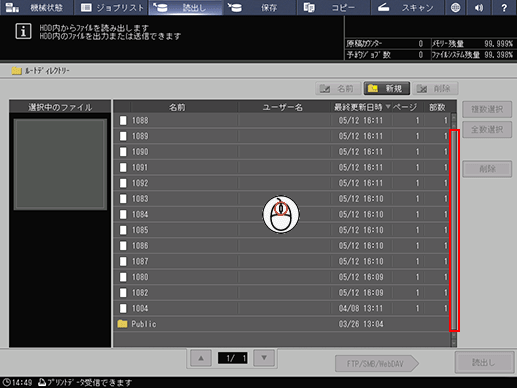517x388 pixels.
Task: Open help with the question mark icon
Action: [x=504, y=7]
